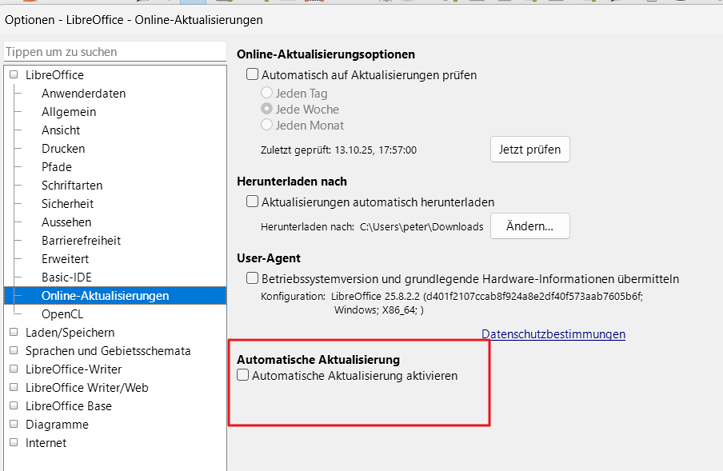This screenshot has height=471, width=723.
Task: Click the 'Tippen um zu suchen' search field
Action: pyautogui.click(x=114, y=51)
